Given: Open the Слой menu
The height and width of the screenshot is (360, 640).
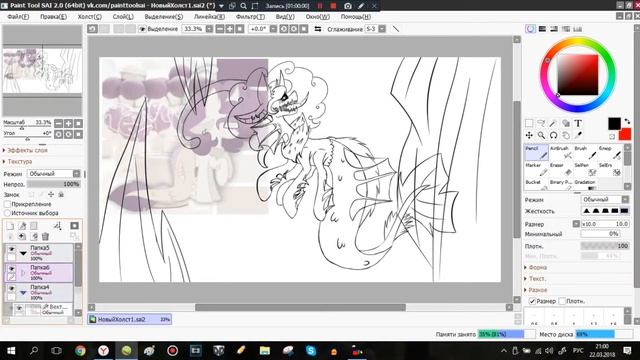Looking at the screenshot, I should [123, 17].
